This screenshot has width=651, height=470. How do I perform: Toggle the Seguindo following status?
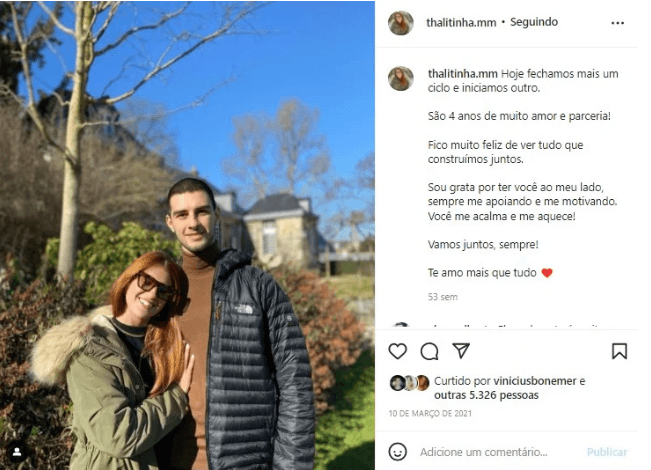pyautogui.click(x=534, y=22)
